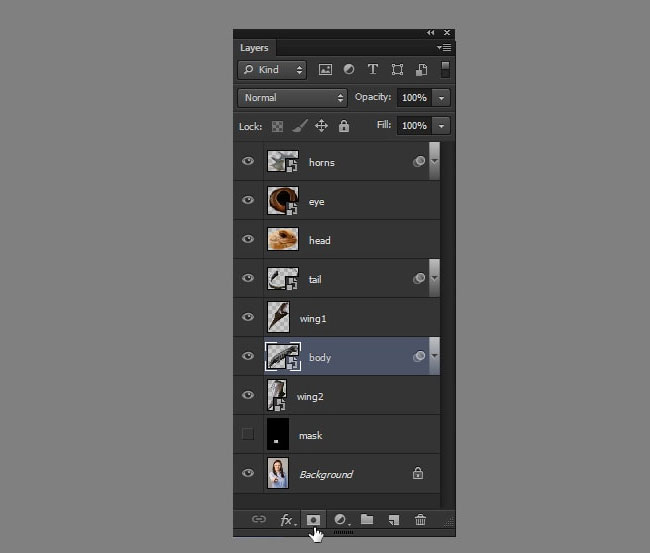
Task: Create a new group folder
Action: pyautogui.click(x=367, y=519)
